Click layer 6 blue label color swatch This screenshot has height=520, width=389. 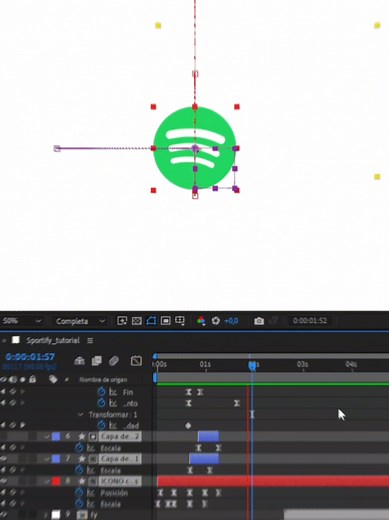pos(56,436)
